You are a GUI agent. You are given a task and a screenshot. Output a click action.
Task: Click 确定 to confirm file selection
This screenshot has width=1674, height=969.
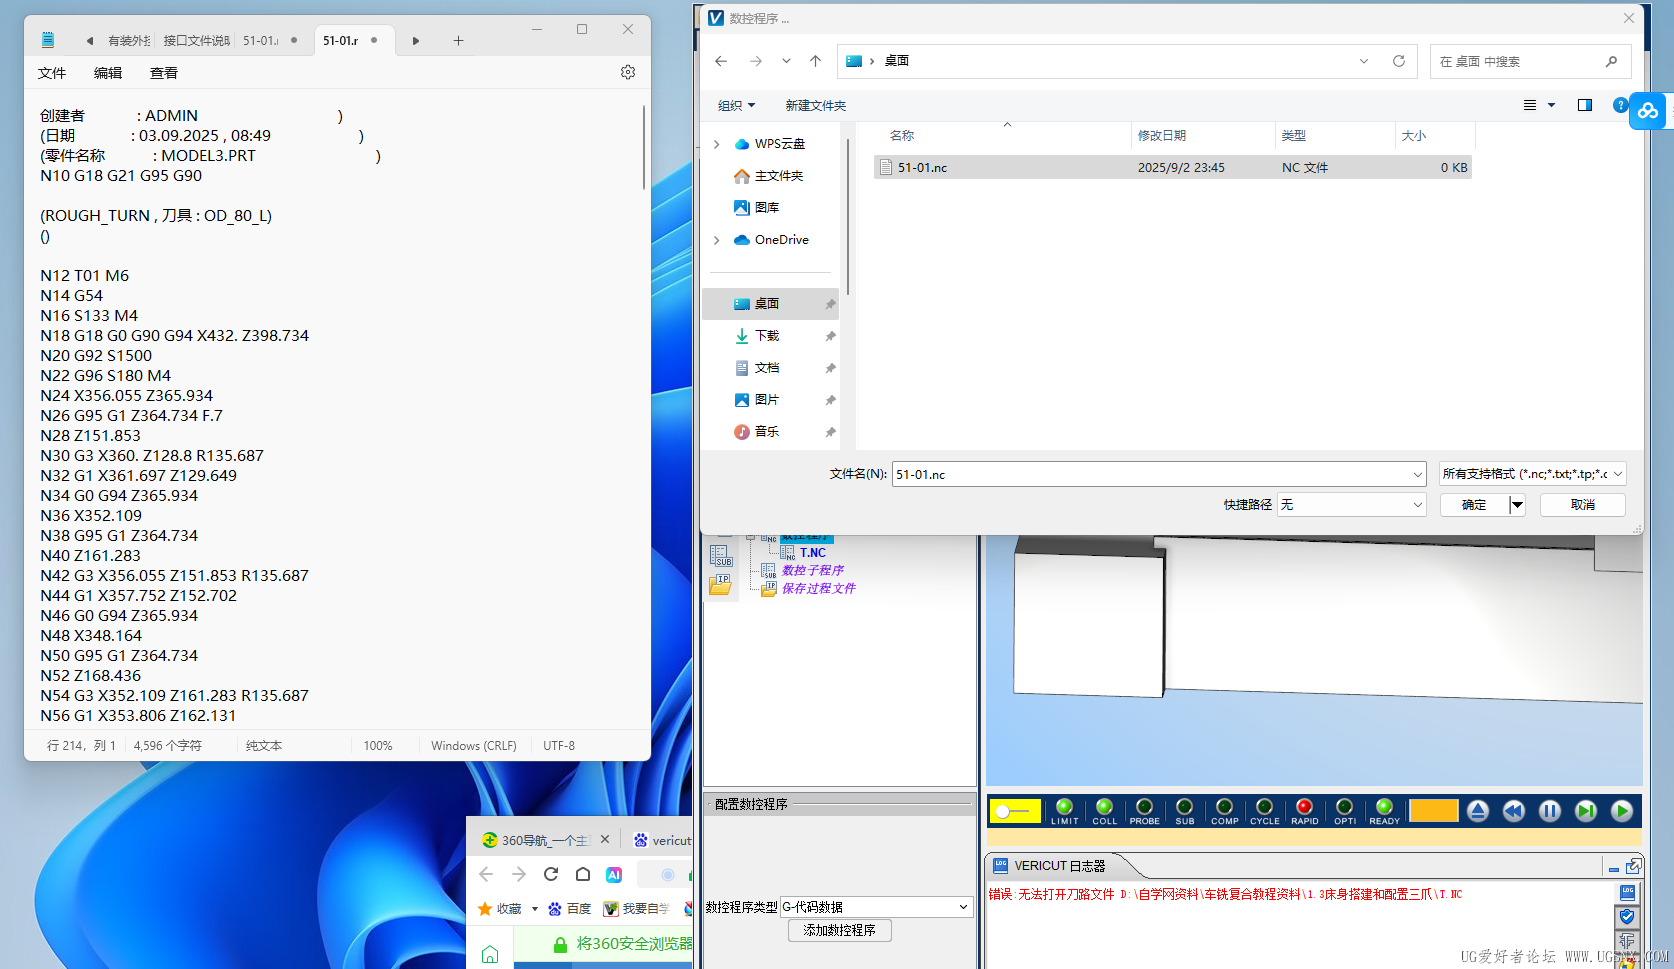[1474, 505]
